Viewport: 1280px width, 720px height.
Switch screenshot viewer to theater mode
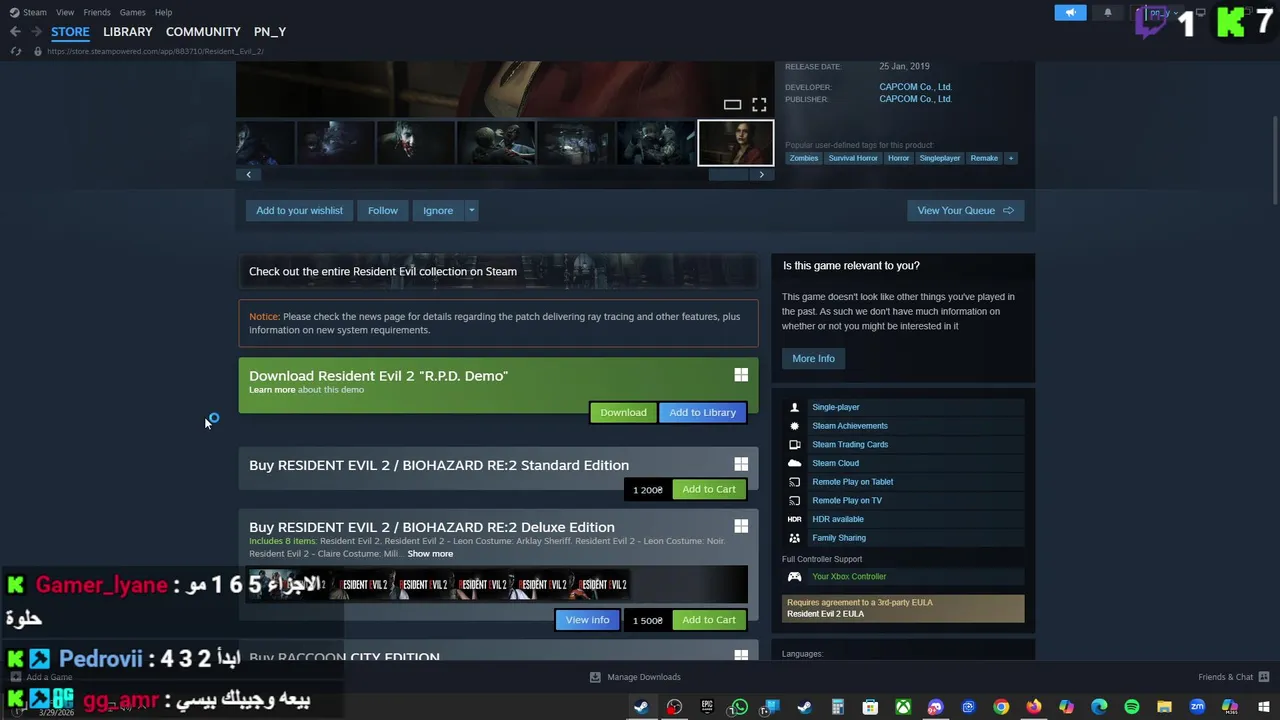click(732, 104)
